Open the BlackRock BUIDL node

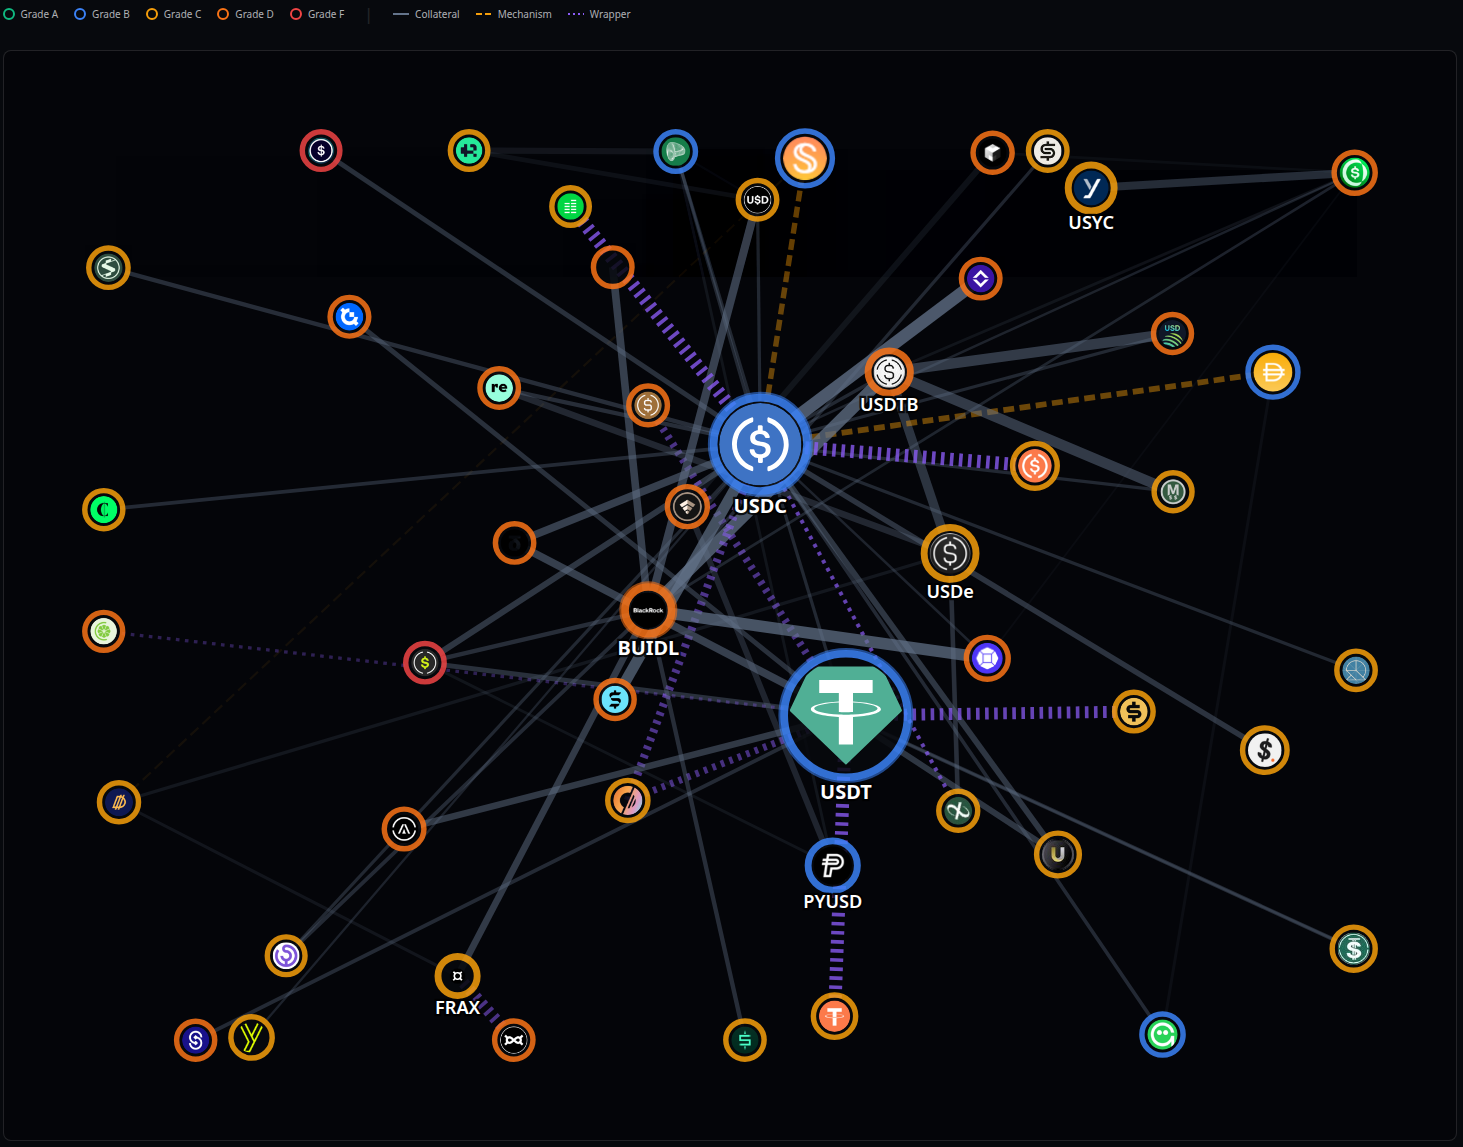pyautogui.click(x=648, y=610)
